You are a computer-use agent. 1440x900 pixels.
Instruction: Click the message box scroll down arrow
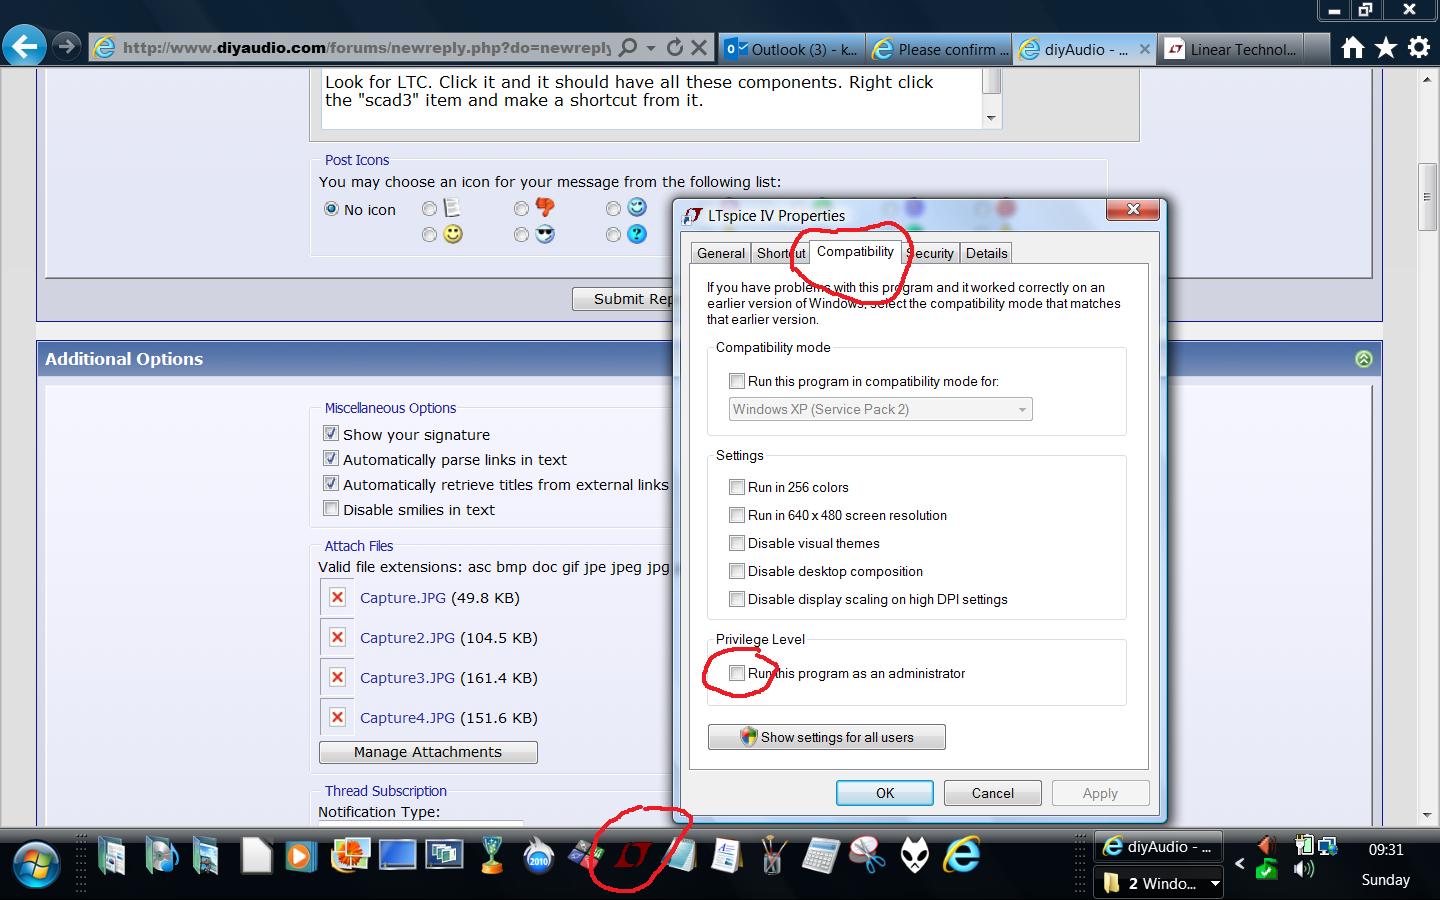(x=991, y=118)
